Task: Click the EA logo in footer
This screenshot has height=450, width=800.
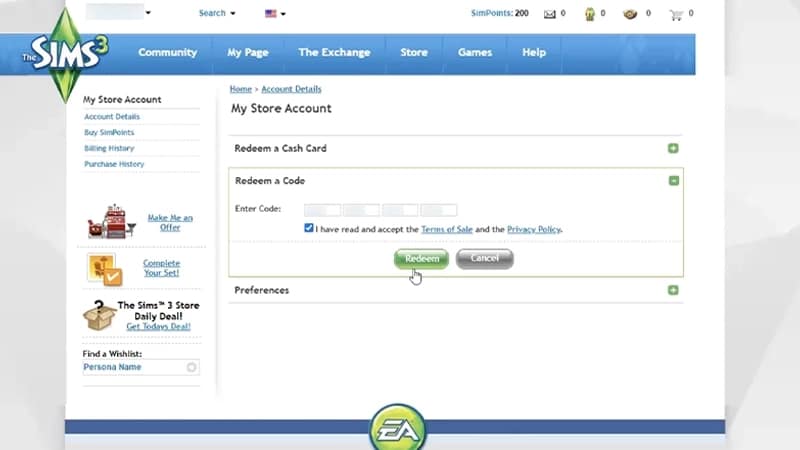Action: point(398,428)
